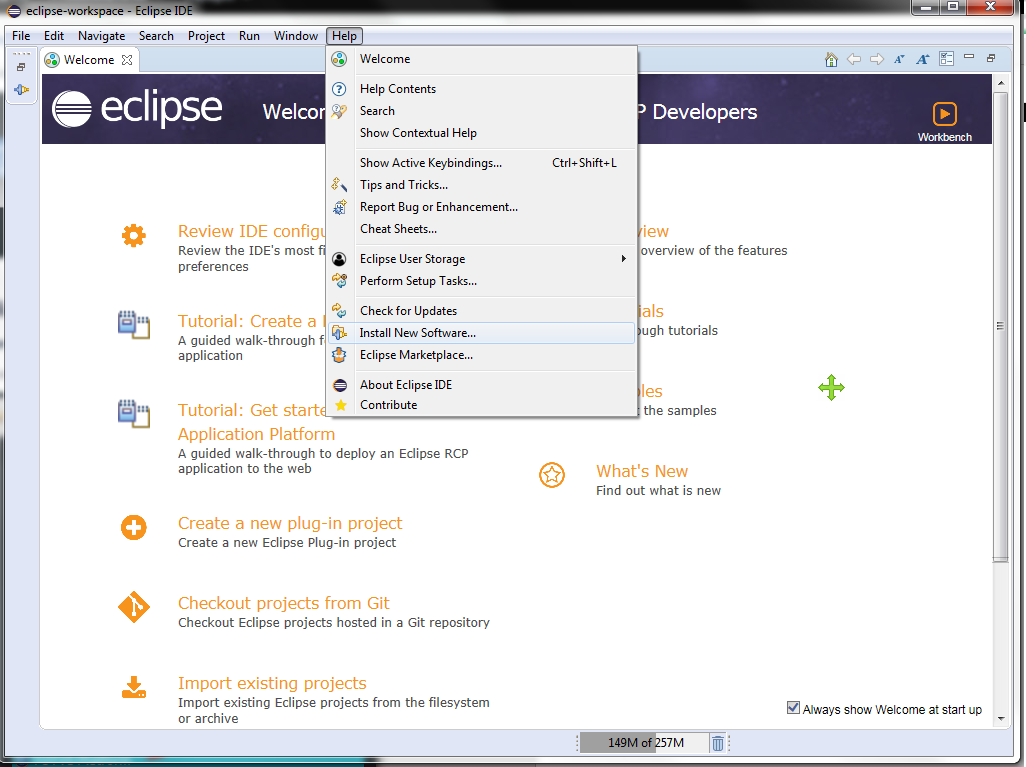
Task: Open the Search menu in menu bar
Action: [x=156, y=36]
